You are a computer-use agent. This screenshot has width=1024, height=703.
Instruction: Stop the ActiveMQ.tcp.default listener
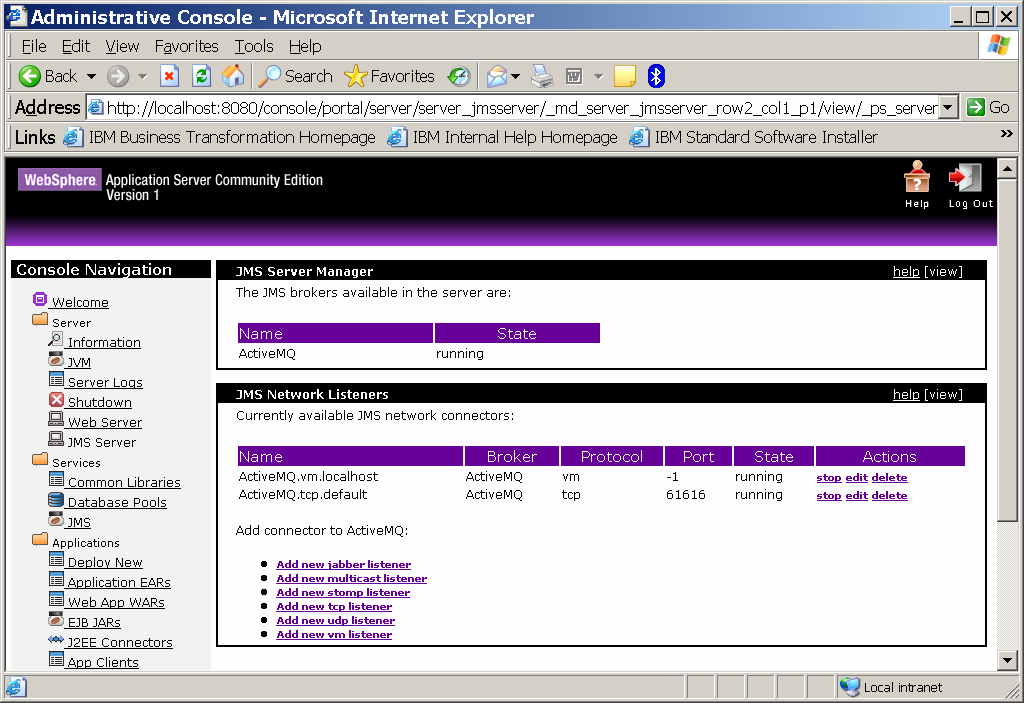pos(828,495)
